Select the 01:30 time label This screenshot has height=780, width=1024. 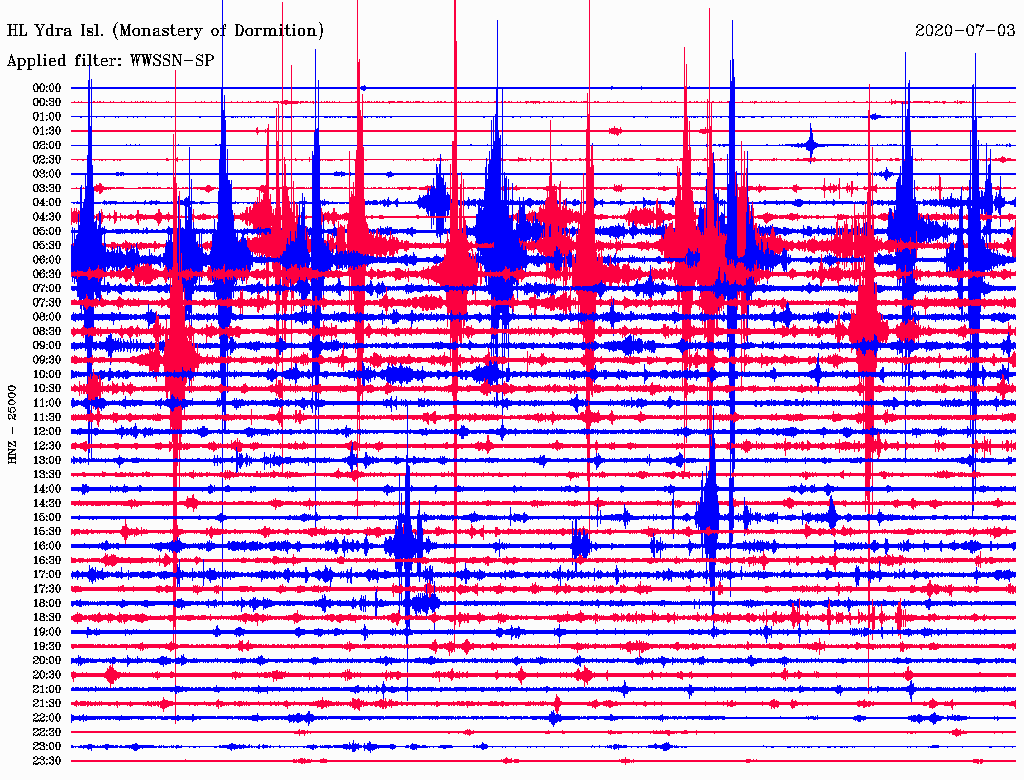tap(47, 131)
